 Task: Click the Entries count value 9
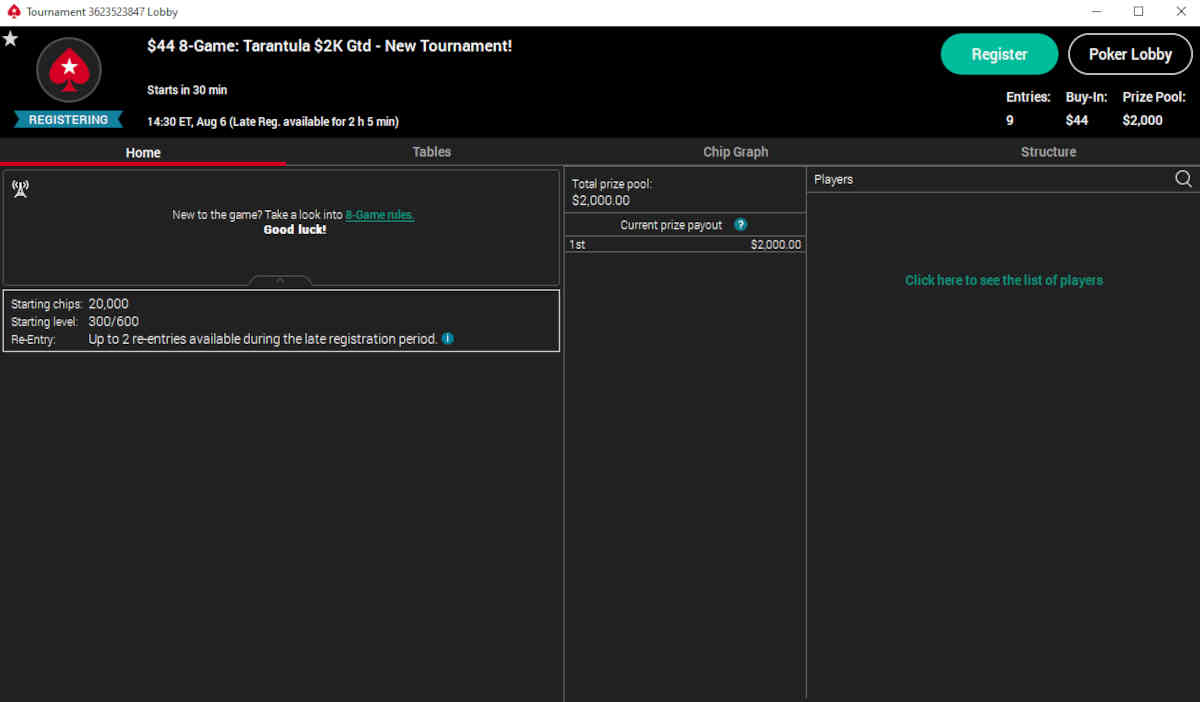pyautogui.click(x=1010, y=120)
